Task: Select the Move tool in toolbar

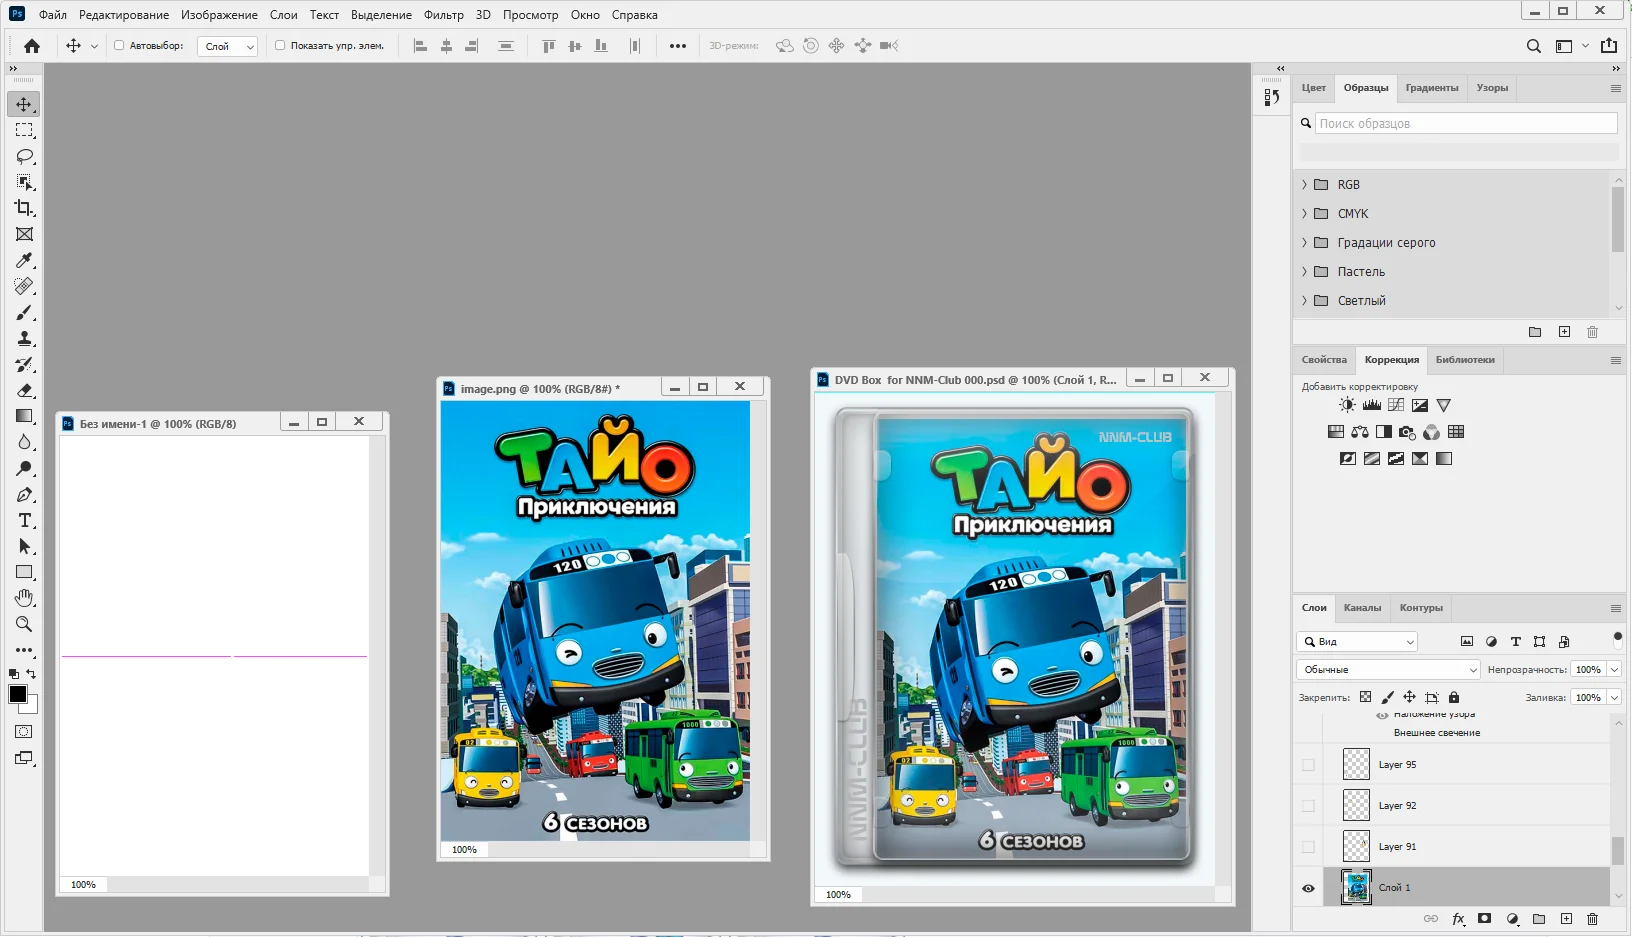Action: [x=24, y=104]
